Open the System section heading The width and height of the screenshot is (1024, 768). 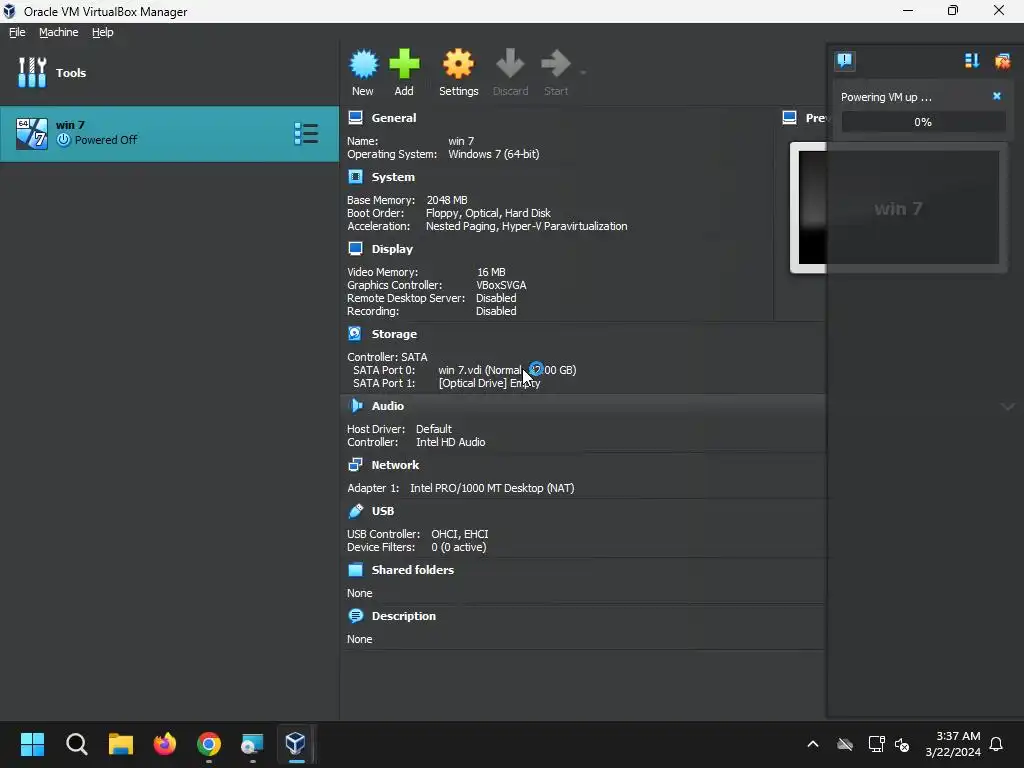click(393, 177)
